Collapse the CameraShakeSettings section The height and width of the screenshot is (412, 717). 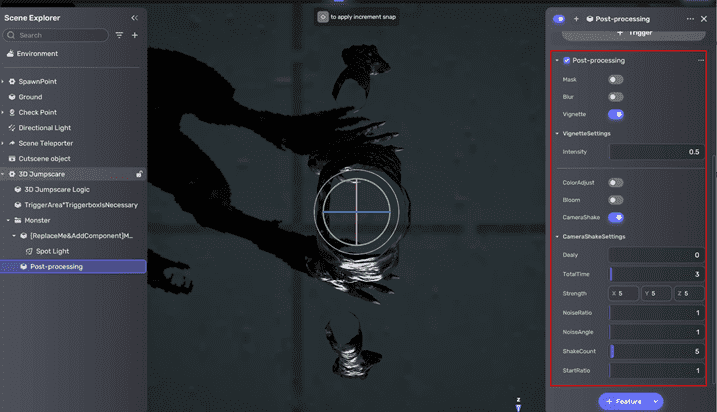(x=557, y=236)
